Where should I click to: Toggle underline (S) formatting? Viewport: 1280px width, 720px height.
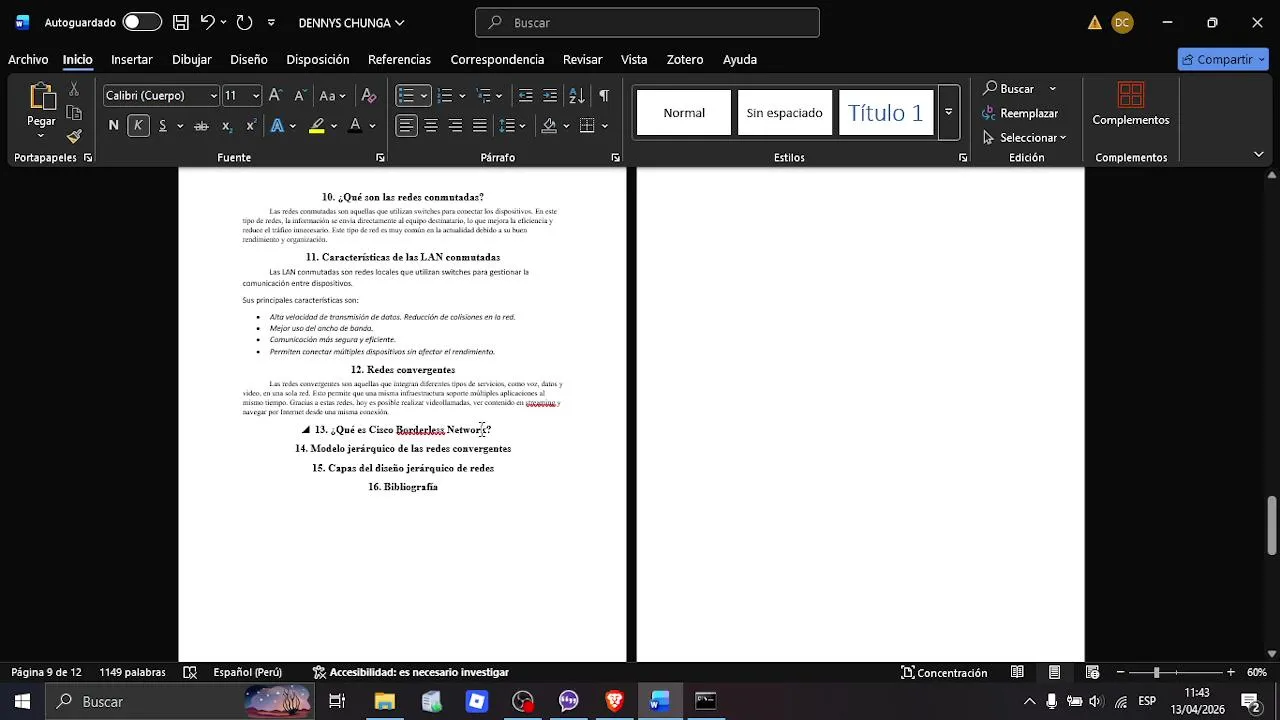(x=163, y=125)
